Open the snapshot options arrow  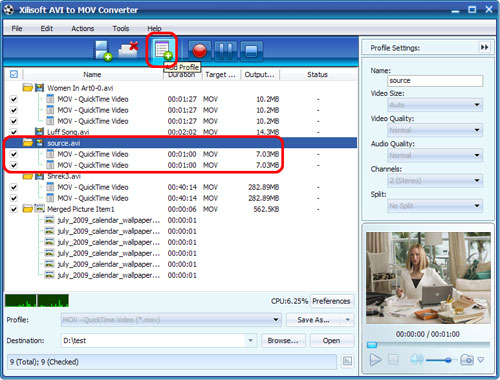tap(481, 360)
